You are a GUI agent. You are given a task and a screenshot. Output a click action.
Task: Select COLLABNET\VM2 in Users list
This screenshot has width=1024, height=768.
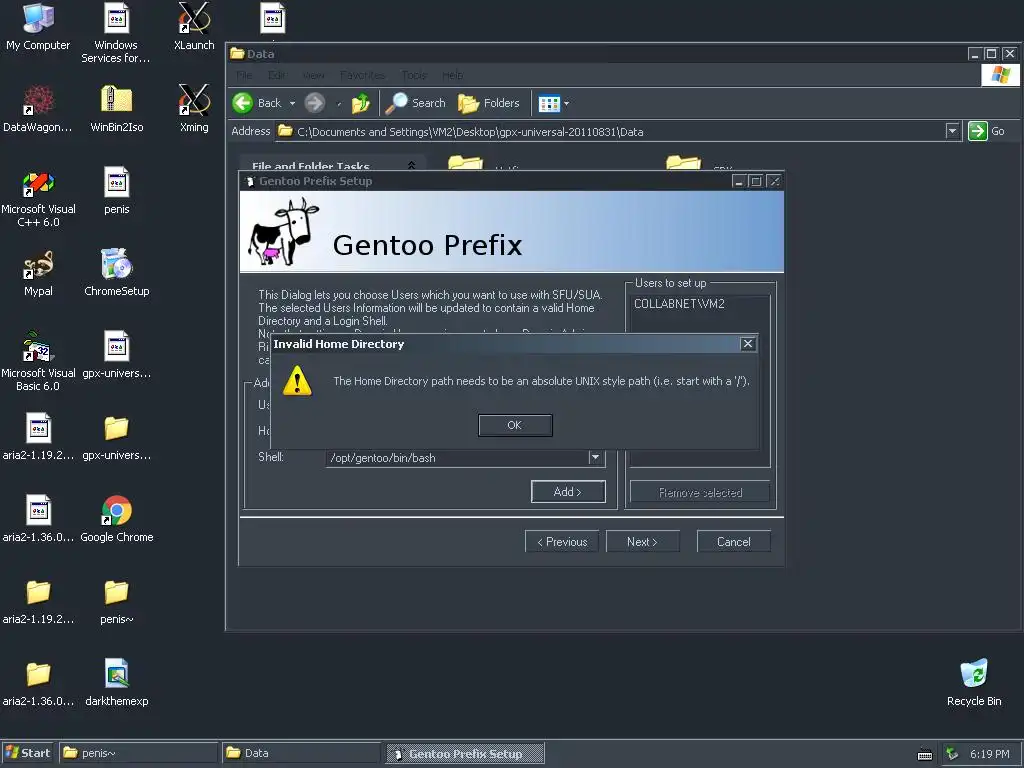pos(679,304)
